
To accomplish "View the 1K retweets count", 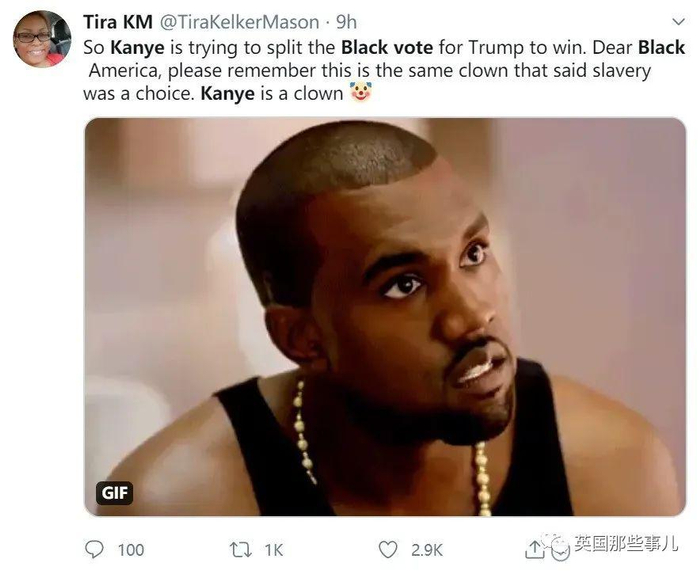I will point(274,550).
